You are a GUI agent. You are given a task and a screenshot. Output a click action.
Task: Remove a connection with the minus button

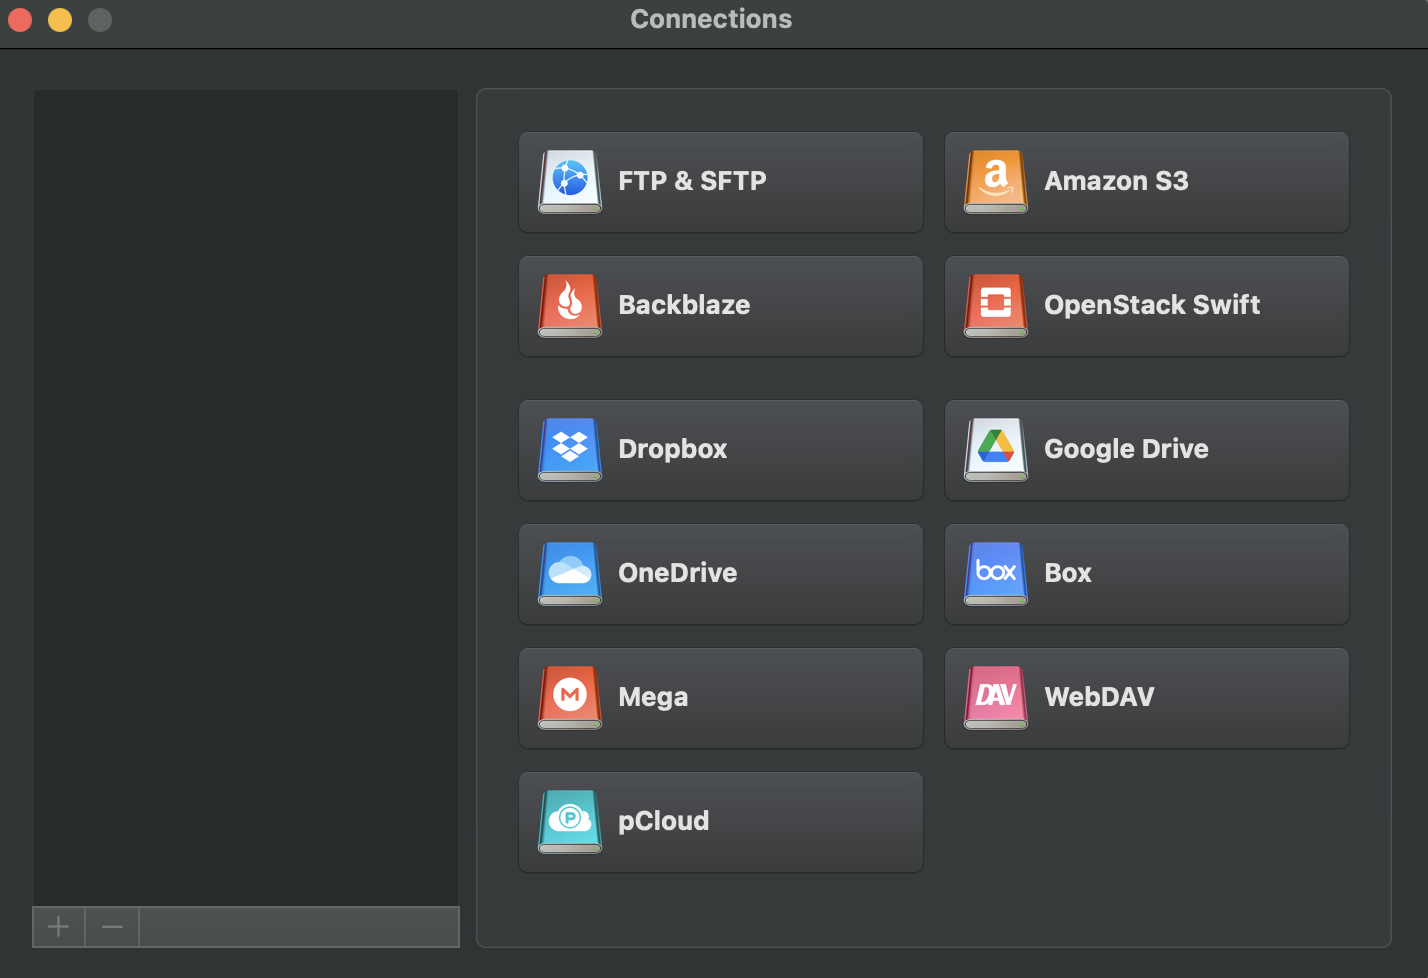click(x=112, y=927)
